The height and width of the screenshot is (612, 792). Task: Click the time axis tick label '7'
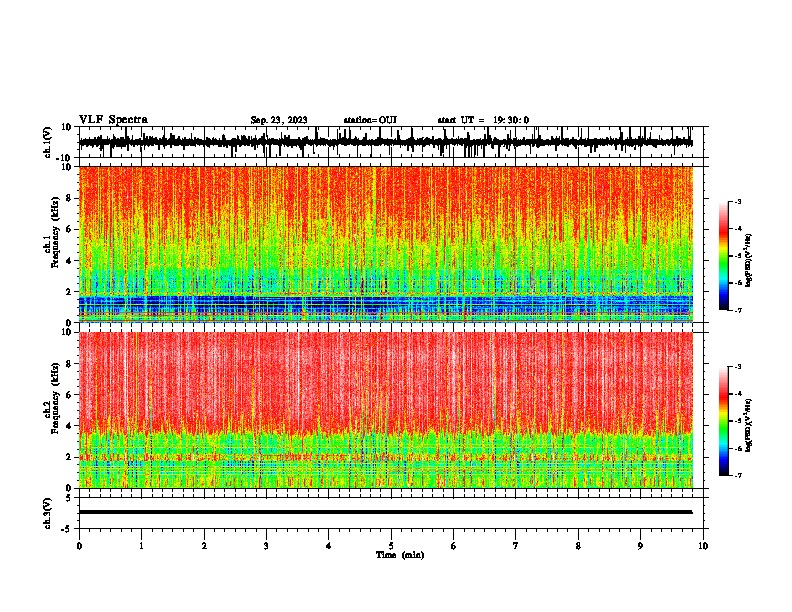[x=516, y=546]
